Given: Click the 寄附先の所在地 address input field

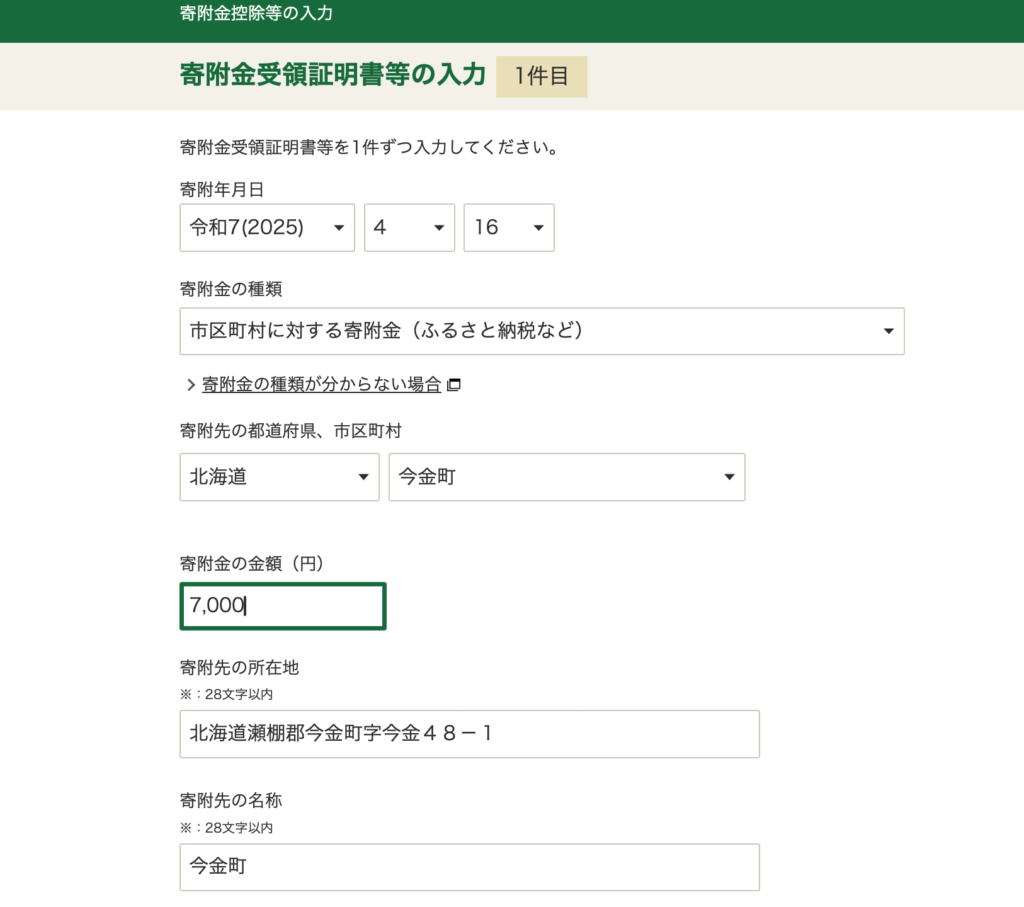Looking at the screenshot, I should pos(469,734).
